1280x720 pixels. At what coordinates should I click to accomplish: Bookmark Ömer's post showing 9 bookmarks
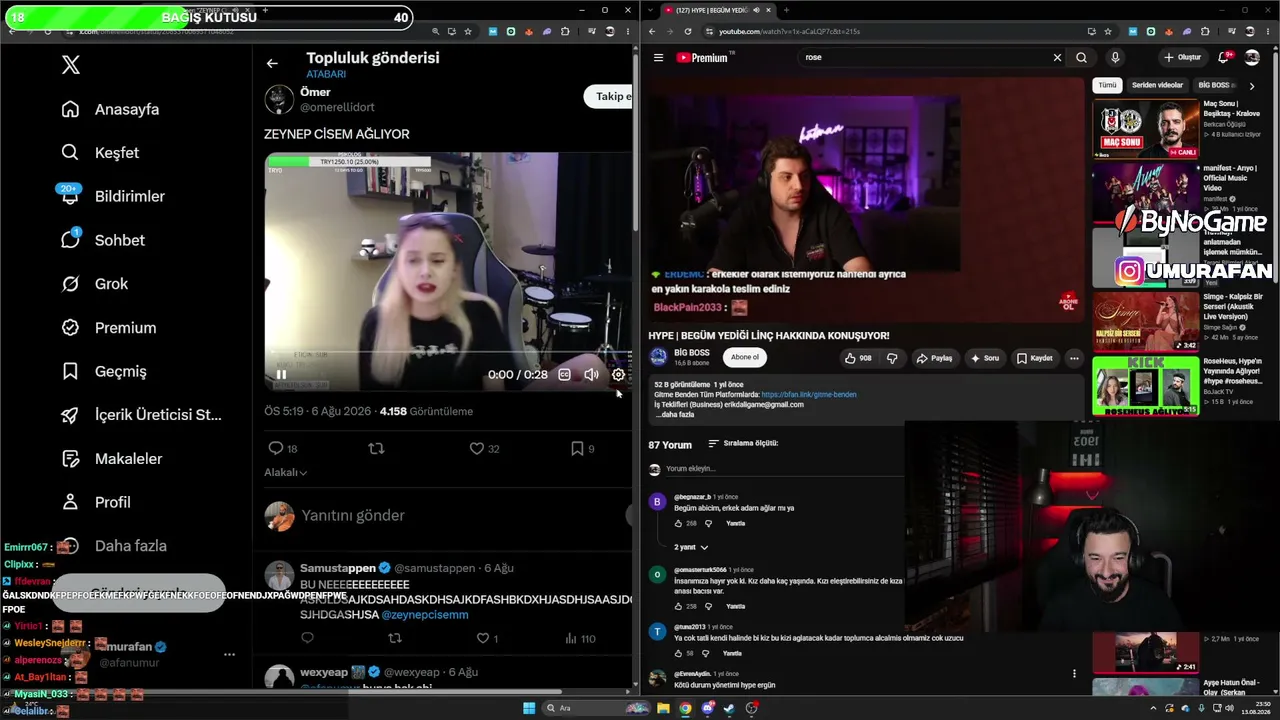[577, 449]
